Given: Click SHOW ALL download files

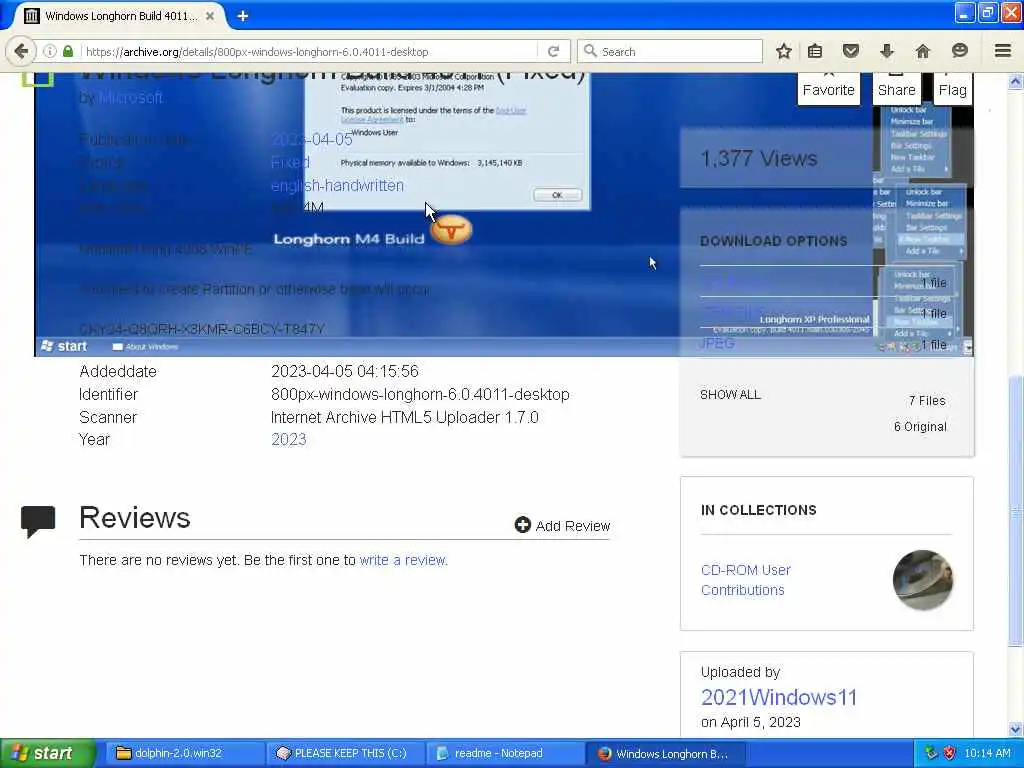Looking at the screenshot, I should [730, 394].
